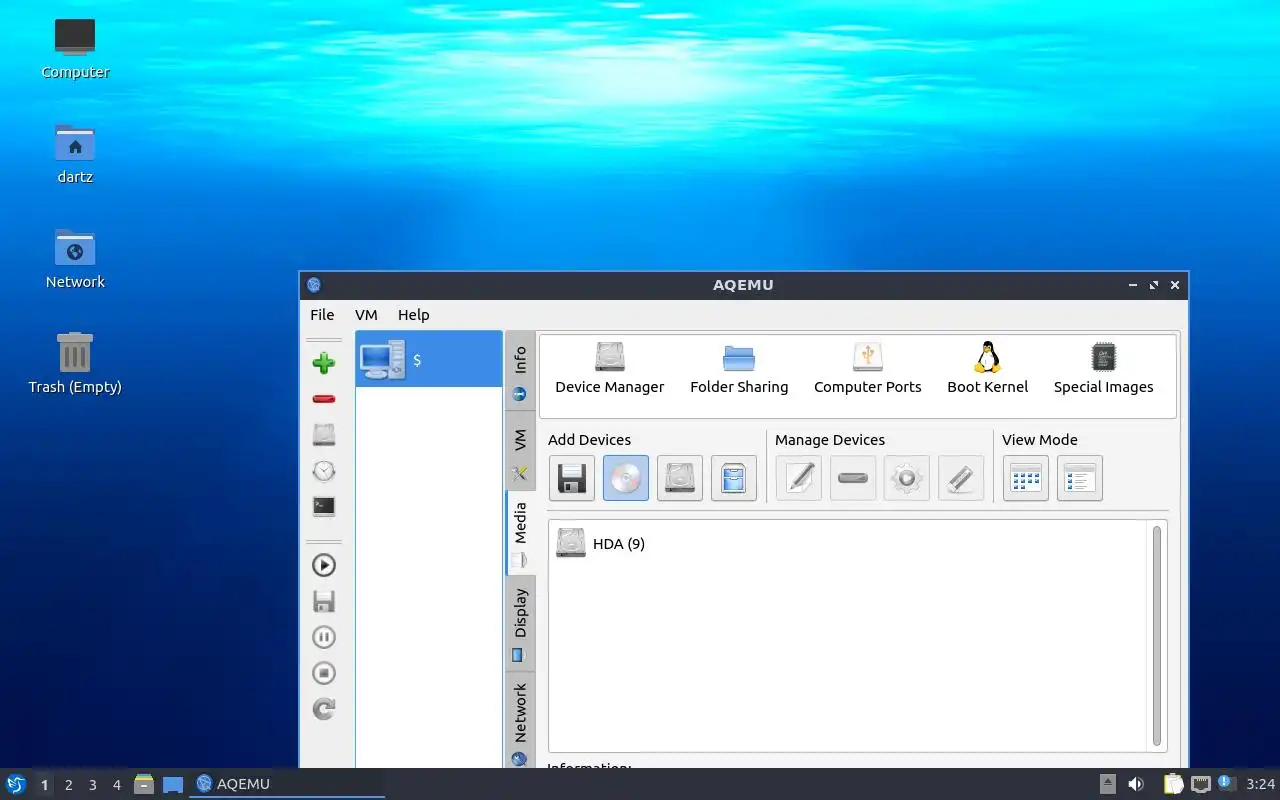
Task: Save the VM state with the floppy icon
Action: click(x=323, y=601)
